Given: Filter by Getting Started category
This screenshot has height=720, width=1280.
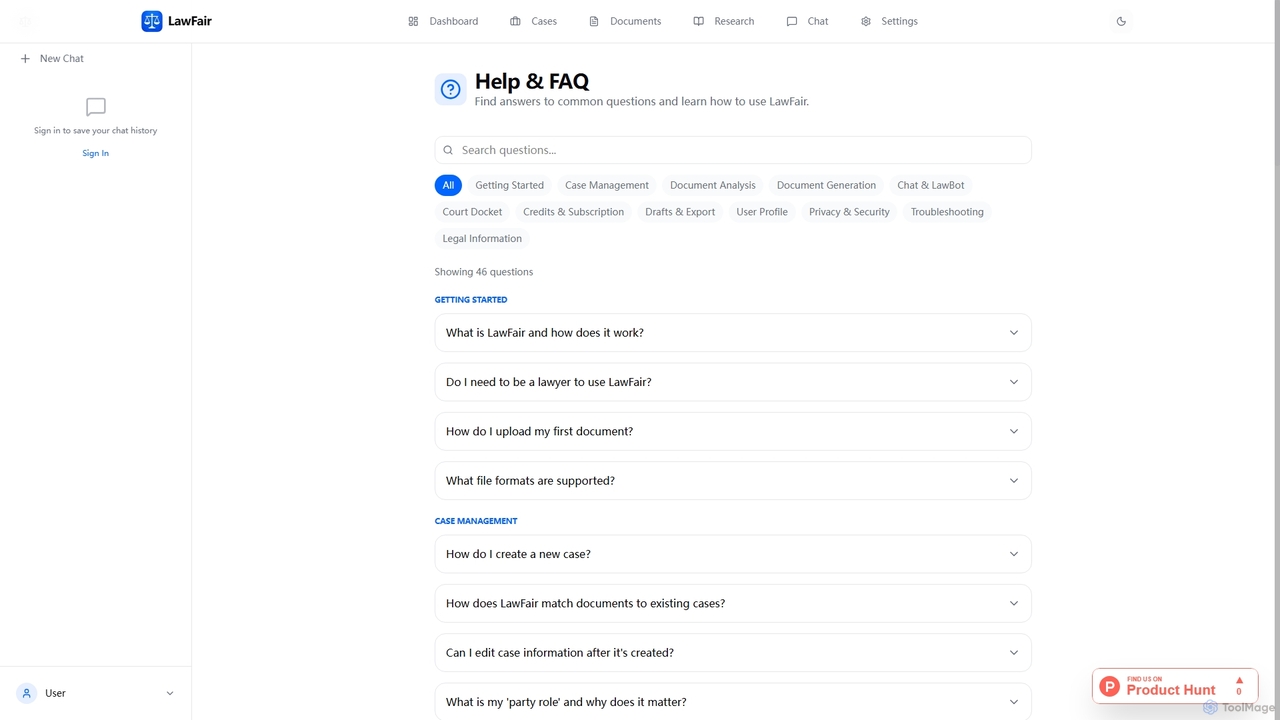Looking at the screenshot, I should pos(510,185).
